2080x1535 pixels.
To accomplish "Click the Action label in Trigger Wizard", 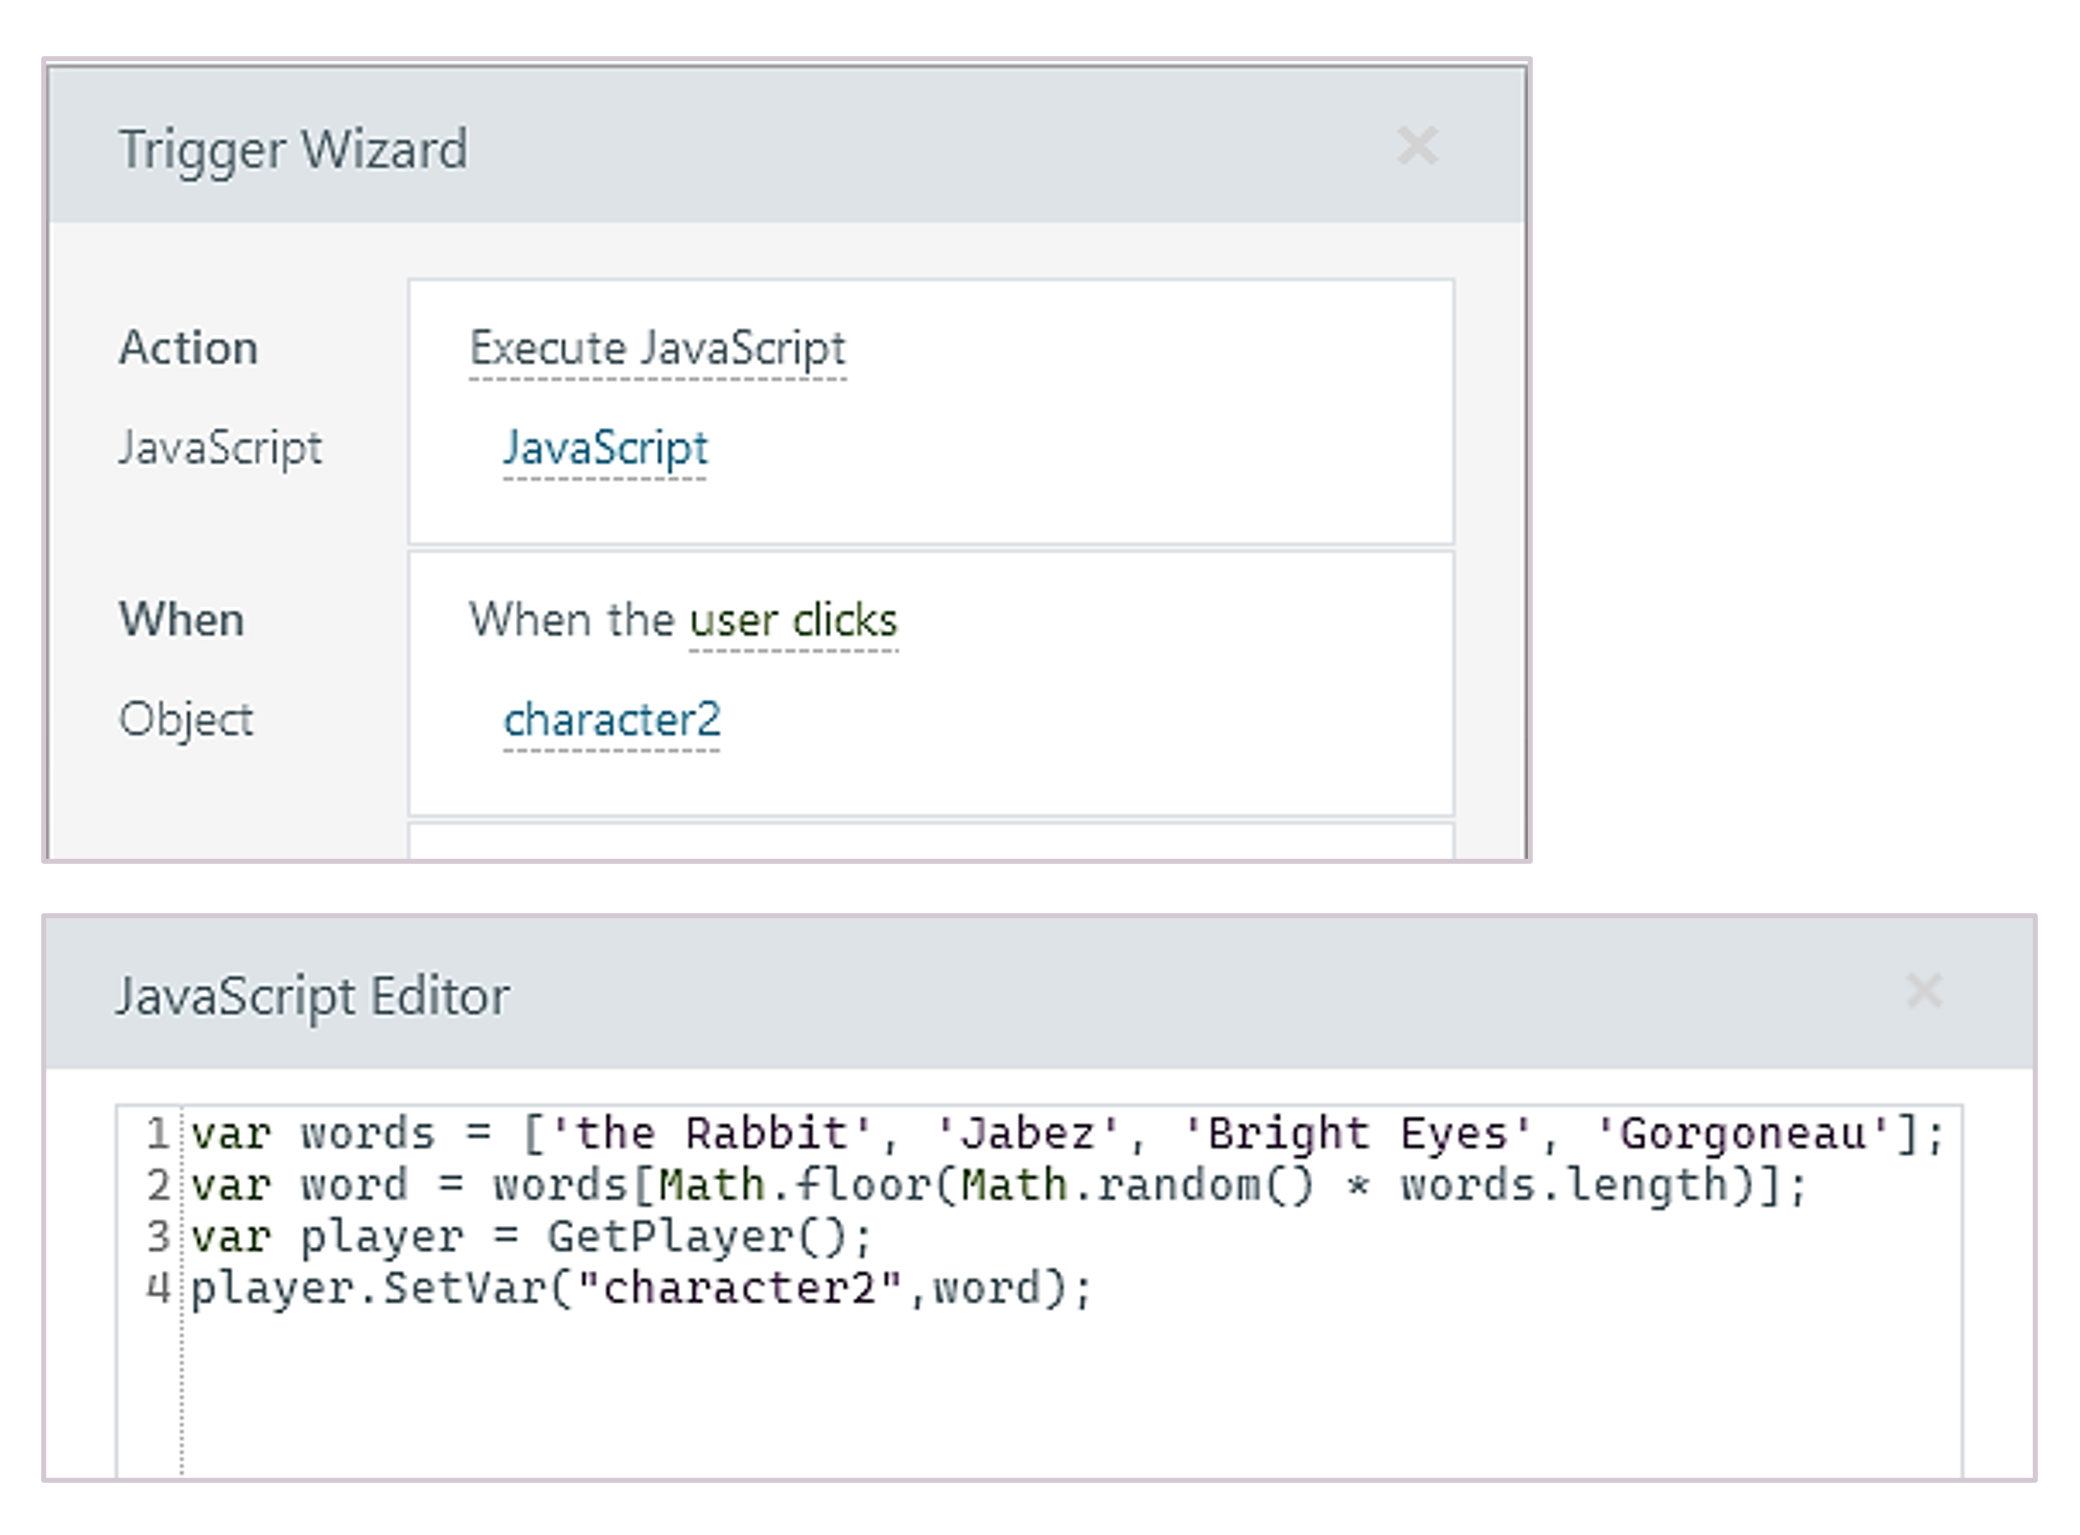I will [188, 348].
